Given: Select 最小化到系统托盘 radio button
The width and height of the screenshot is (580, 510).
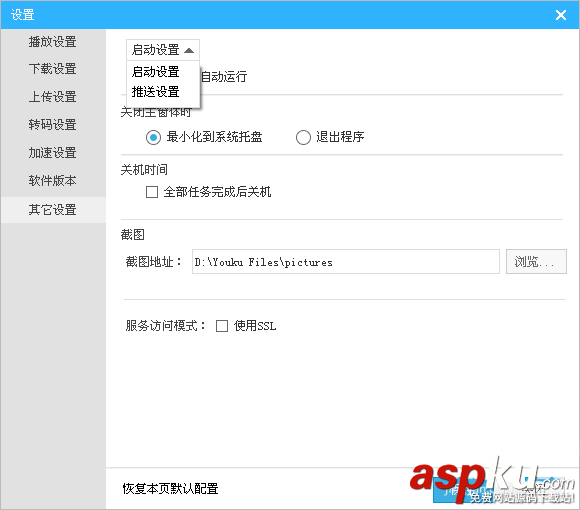Looking at the screenshot, I should 153,137.
